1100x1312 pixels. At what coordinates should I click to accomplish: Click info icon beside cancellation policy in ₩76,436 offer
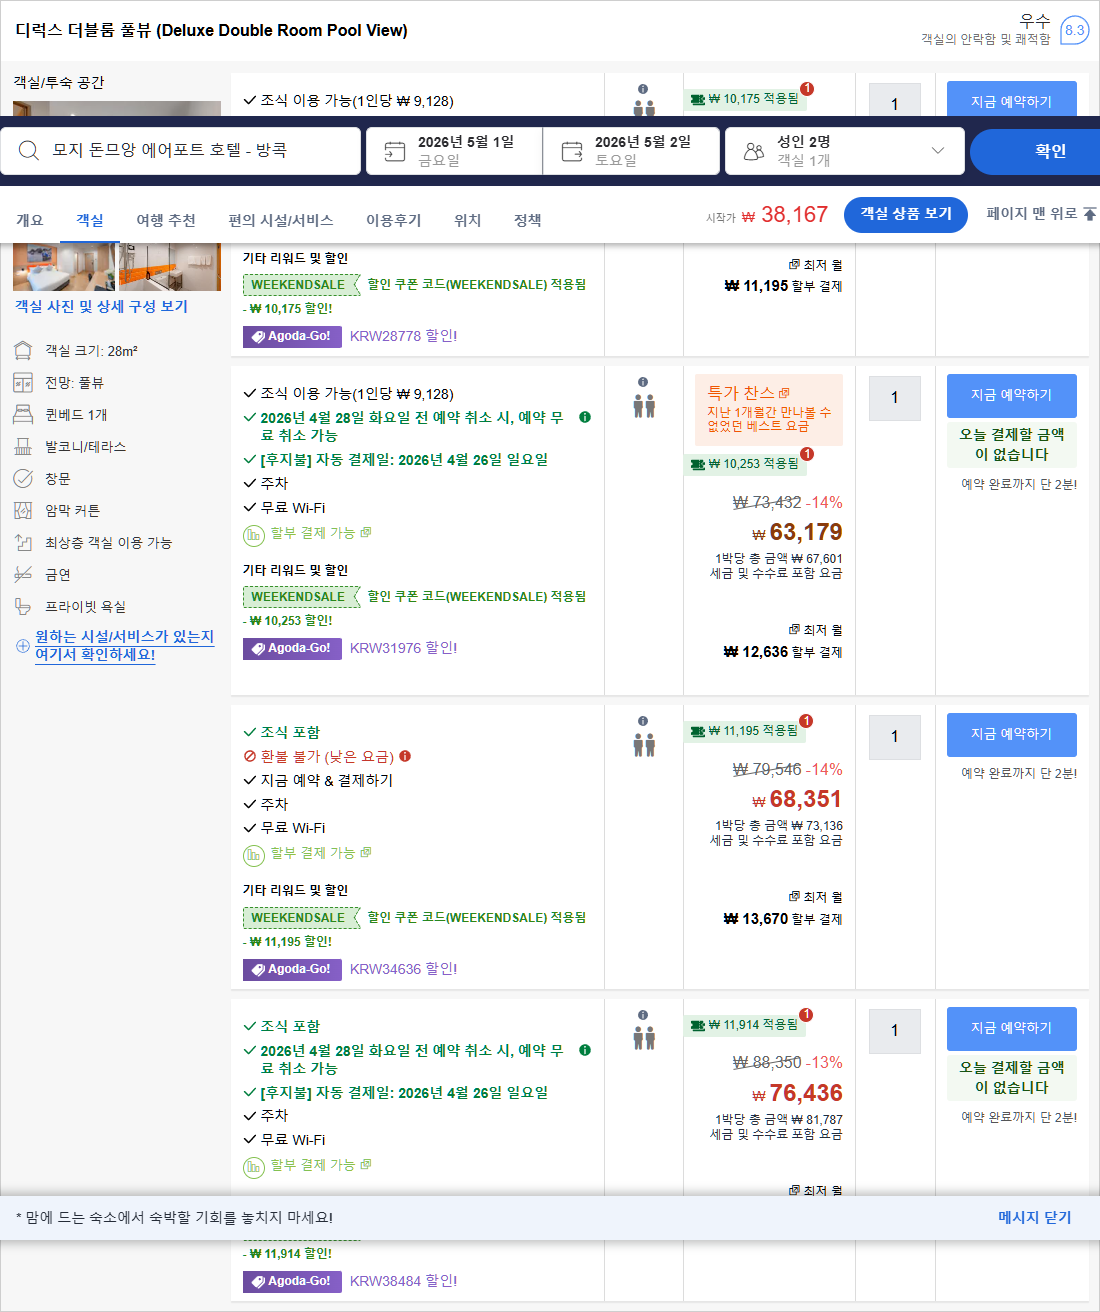(x=585, y=1050)
